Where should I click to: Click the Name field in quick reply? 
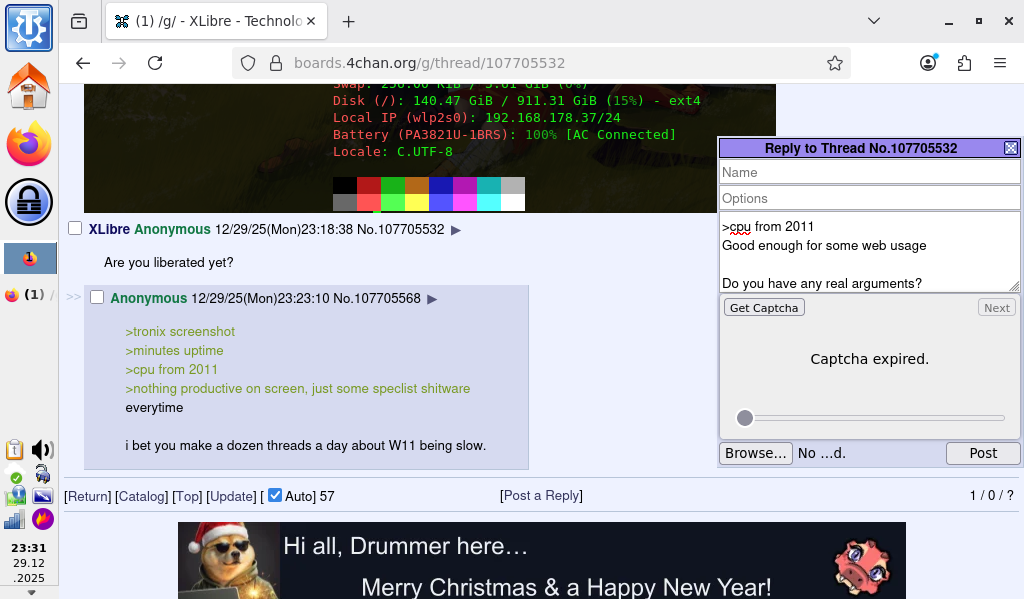point(869,172)
